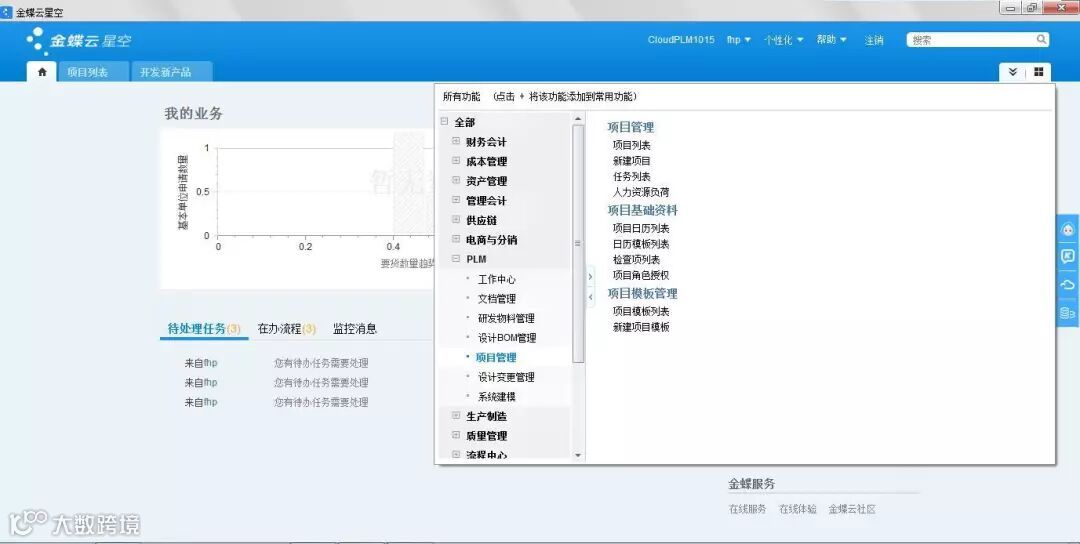Collapse the 全部 root node

(x=444, y=121)
